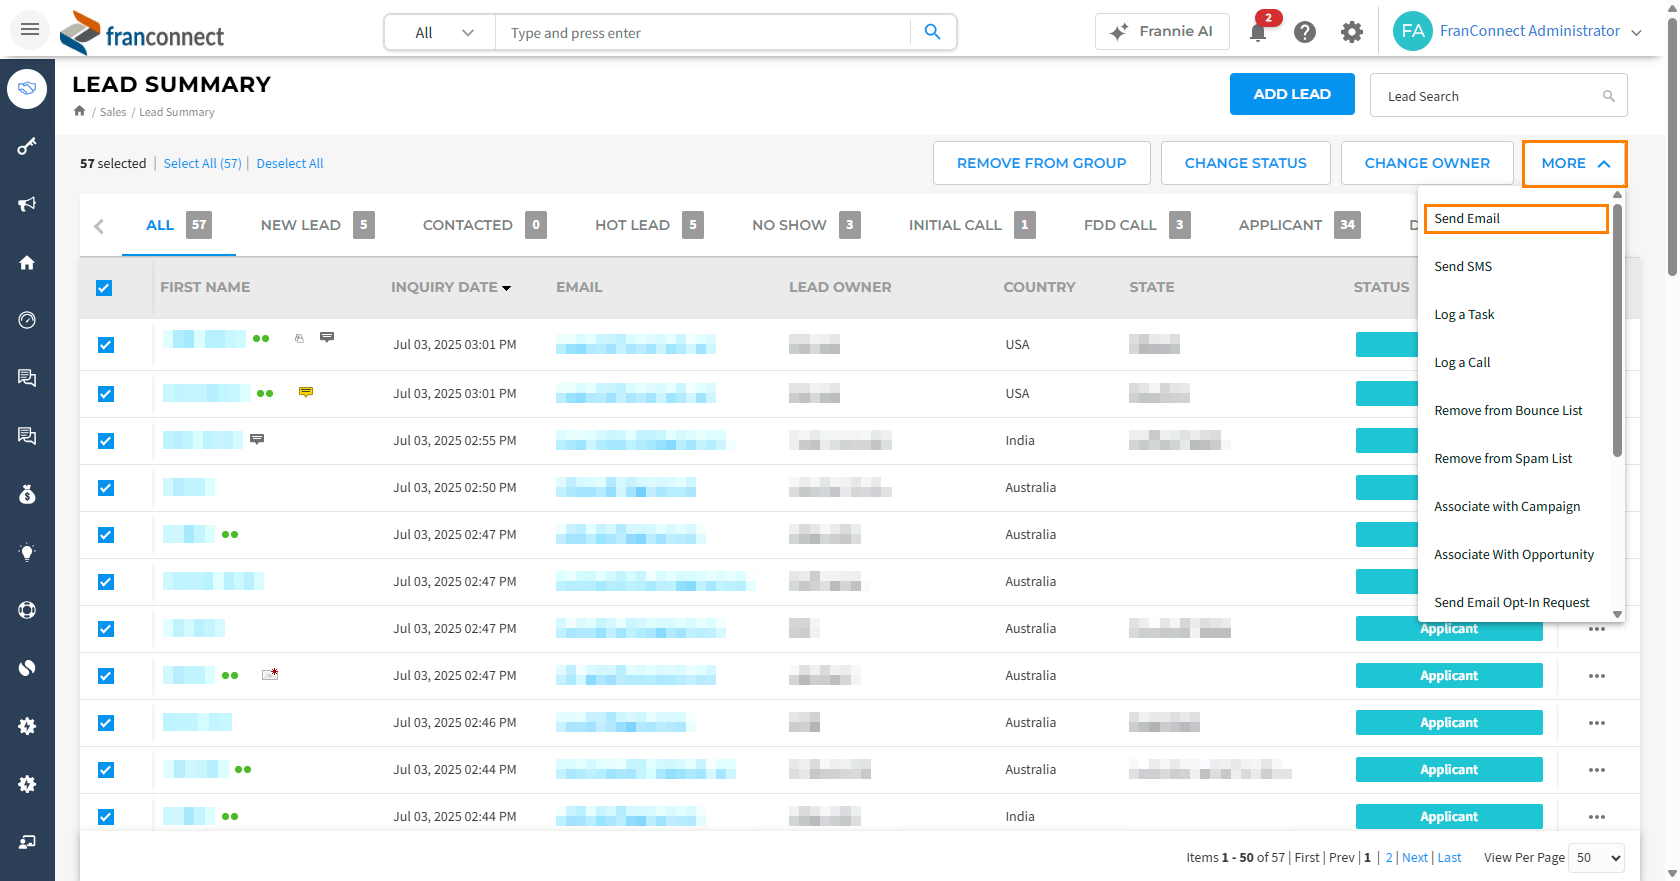Image resolution: width=1680 pixels, height=881 pixels.
Task: Open the lifebuoy support icon in sidebar
Action: 27,610
